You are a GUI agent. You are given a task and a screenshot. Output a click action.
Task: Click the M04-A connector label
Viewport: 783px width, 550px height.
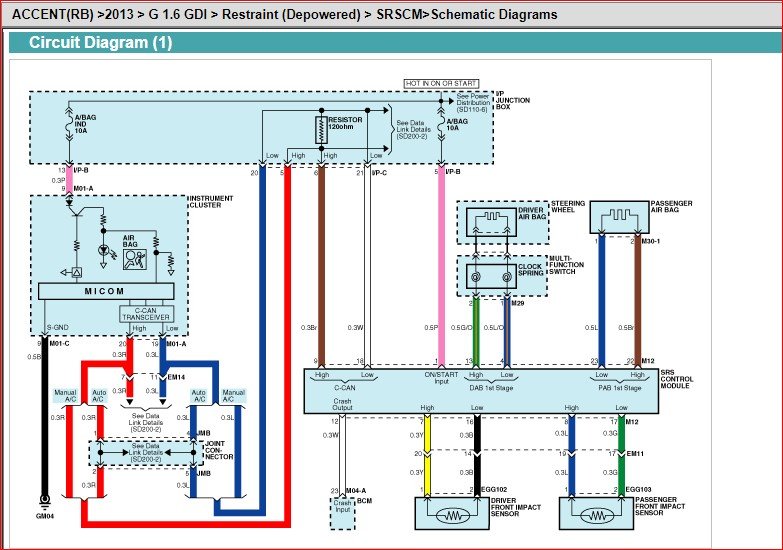coord(357,491)
